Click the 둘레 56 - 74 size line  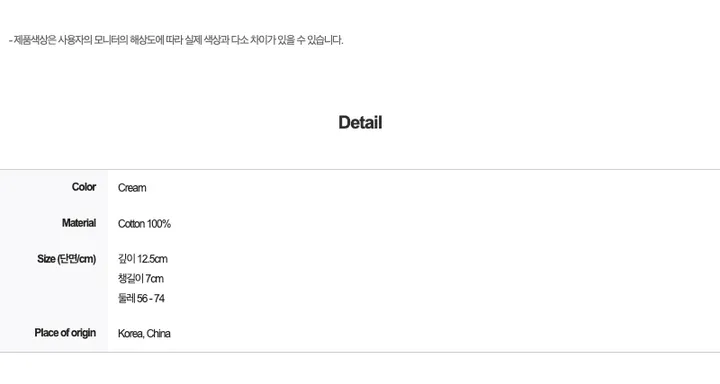tap(141, 299)
